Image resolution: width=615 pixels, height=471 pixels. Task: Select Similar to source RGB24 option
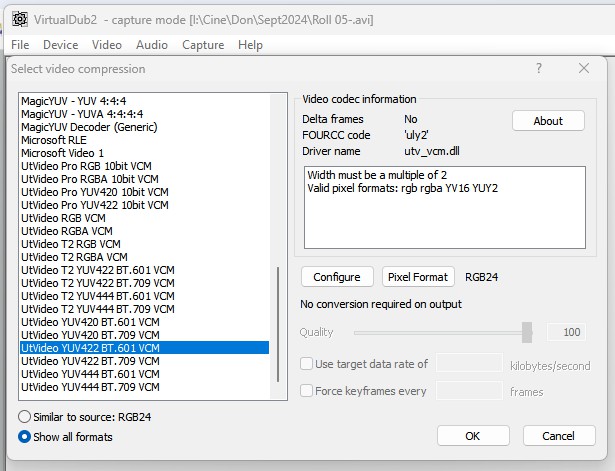coord(25,416)
